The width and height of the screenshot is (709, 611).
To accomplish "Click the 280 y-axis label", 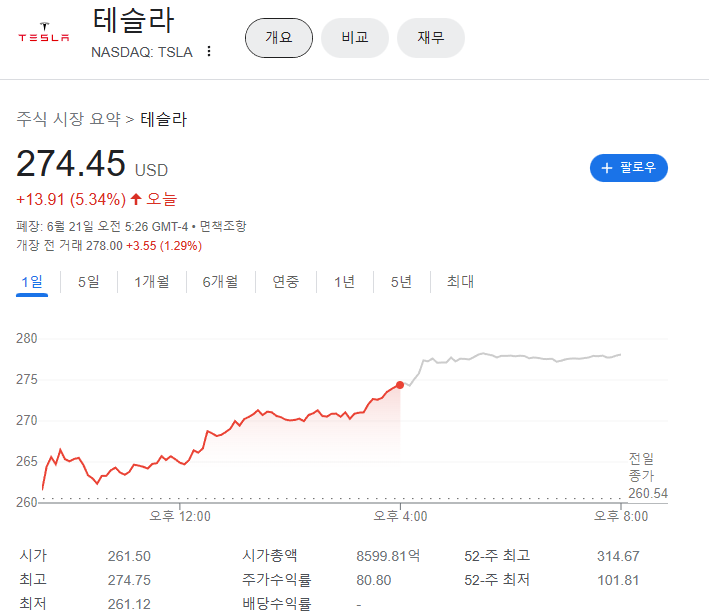I will tap(27, 338).
